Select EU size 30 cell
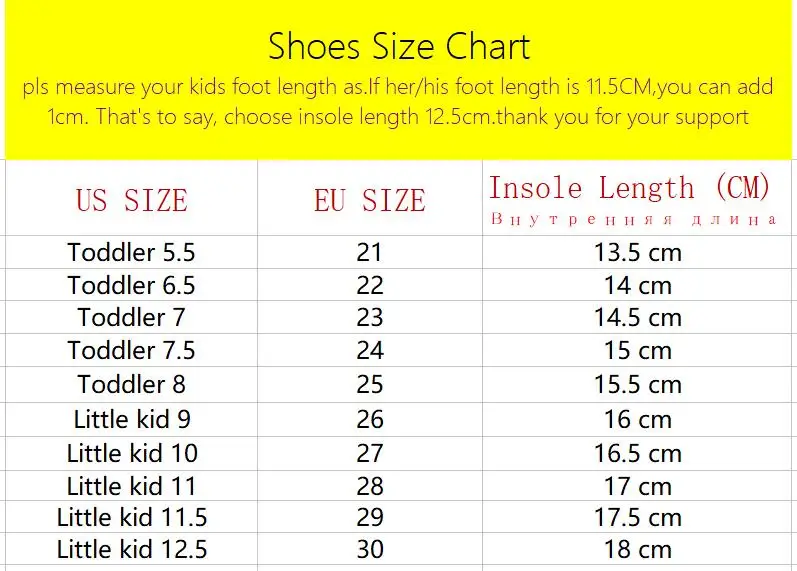 click(370, 549)
